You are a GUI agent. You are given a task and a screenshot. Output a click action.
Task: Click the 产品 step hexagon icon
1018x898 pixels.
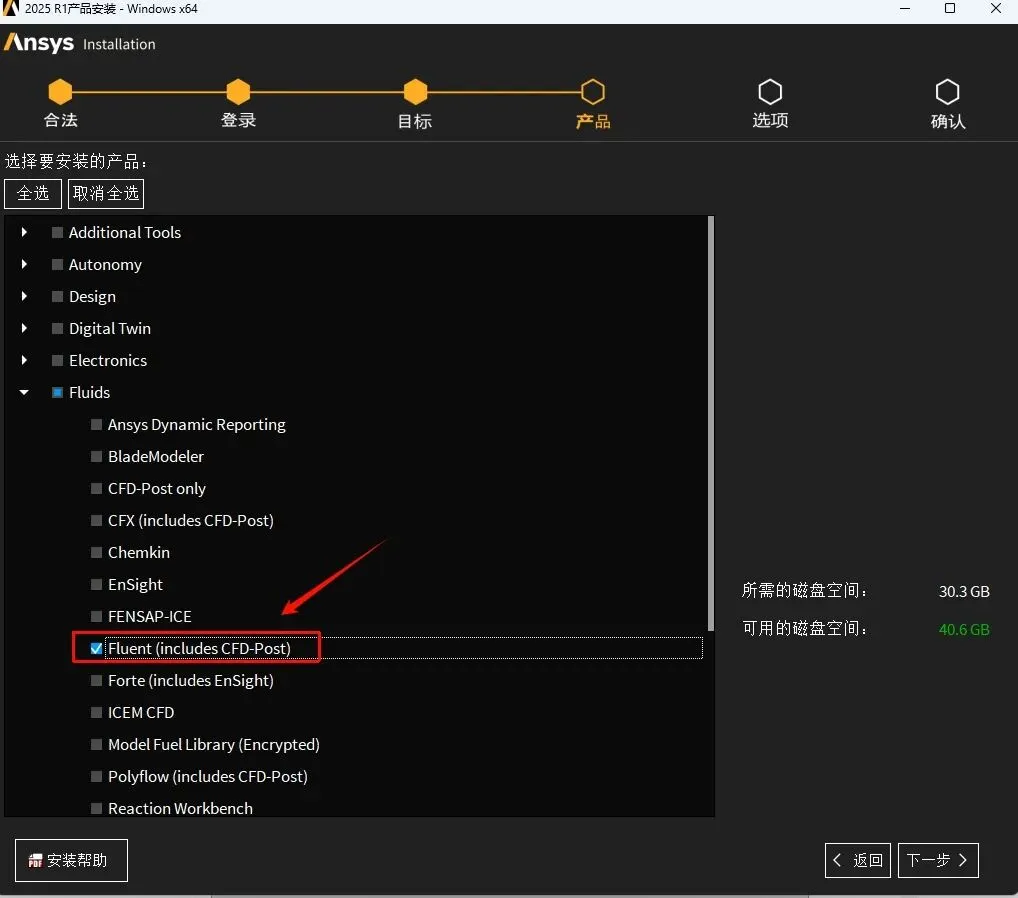(593, 92)
